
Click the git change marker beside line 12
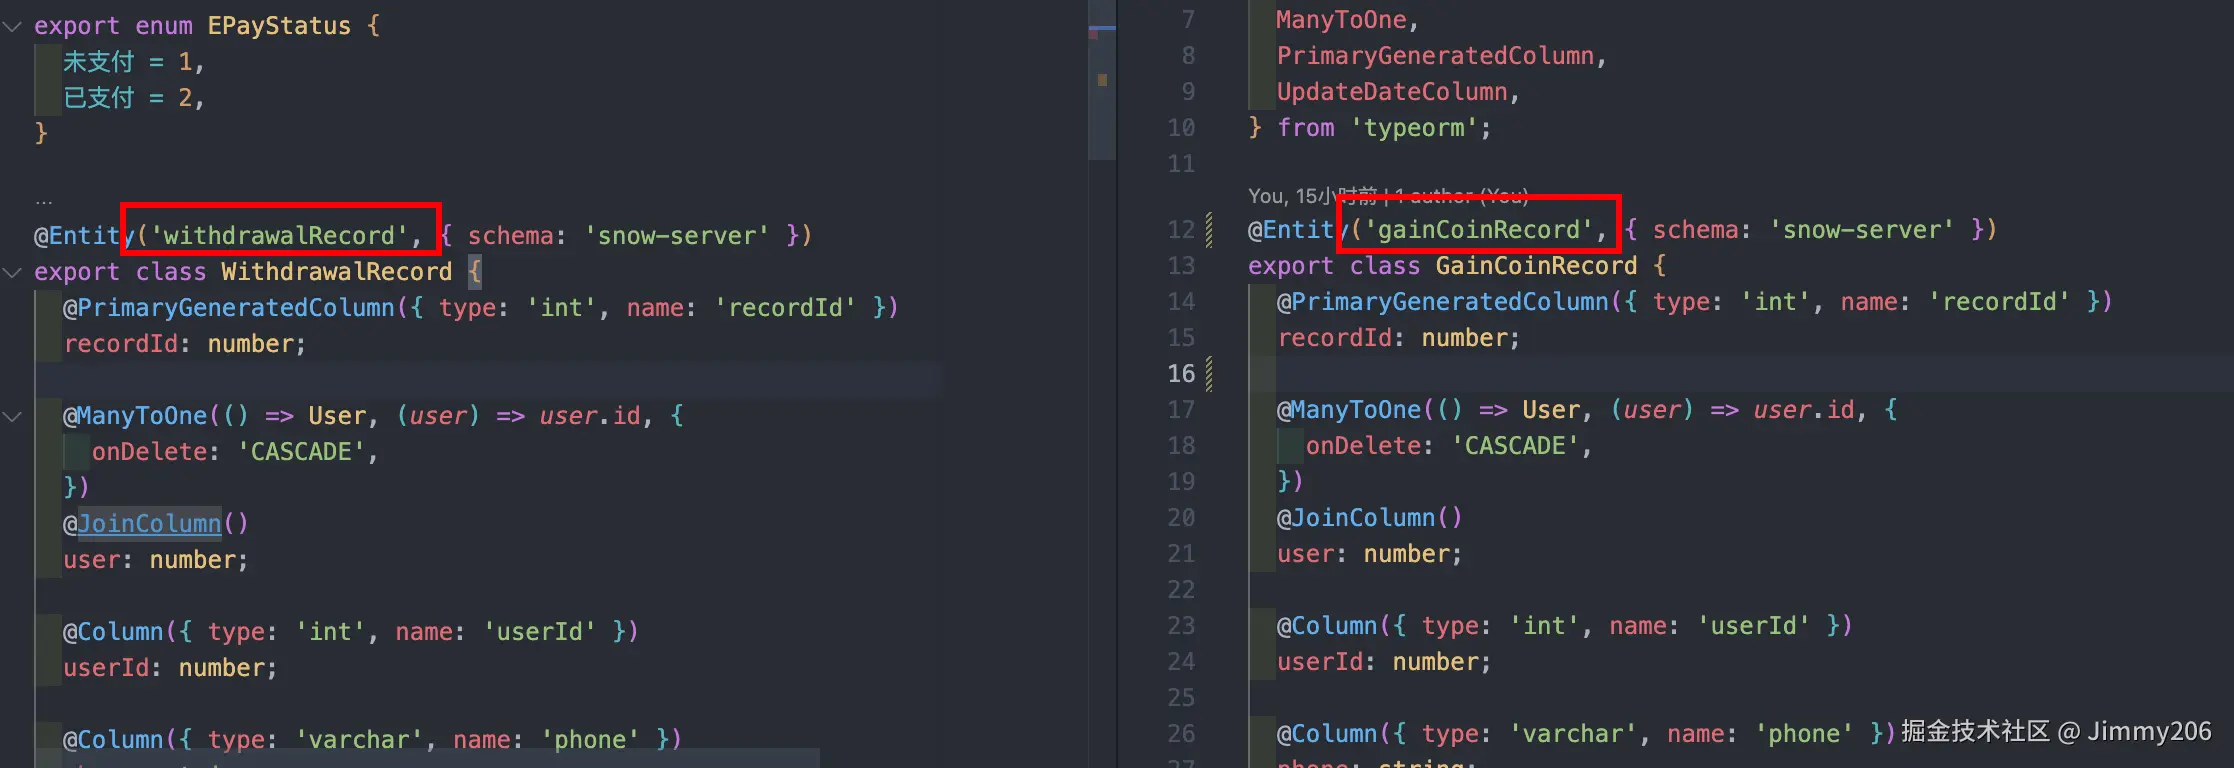(x=1210, y=230)
